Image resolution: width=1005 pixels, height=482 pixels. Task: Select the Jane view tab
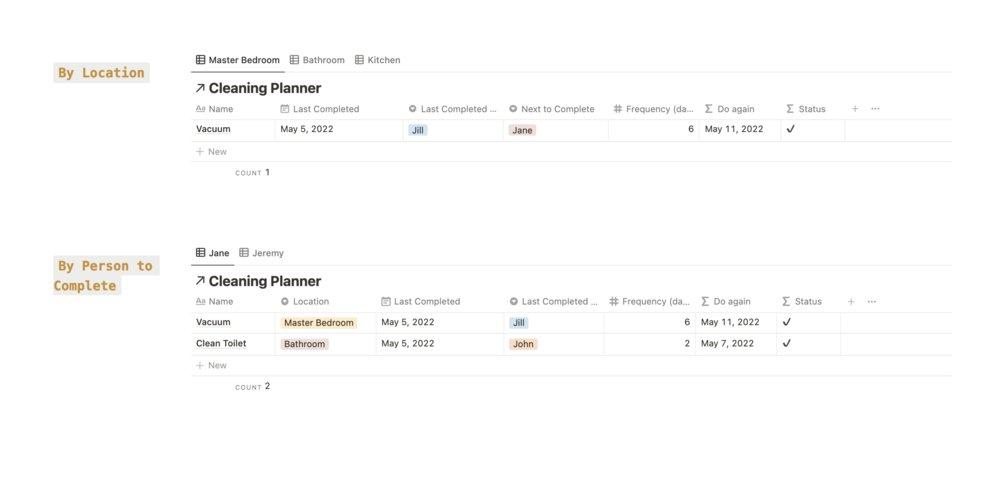212,253
